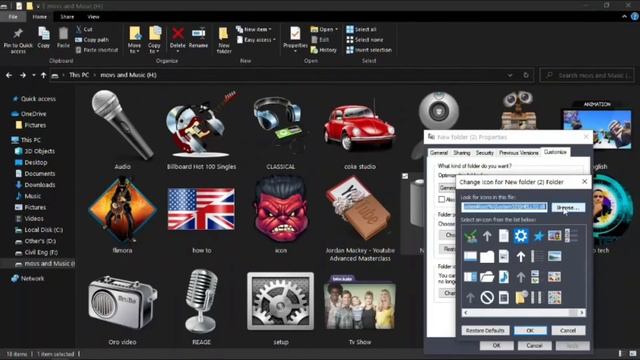The width and height of the screenshot is (640, 360).
Task: Click Browse in Change Icon dialog
Action: tap(568, 207)
